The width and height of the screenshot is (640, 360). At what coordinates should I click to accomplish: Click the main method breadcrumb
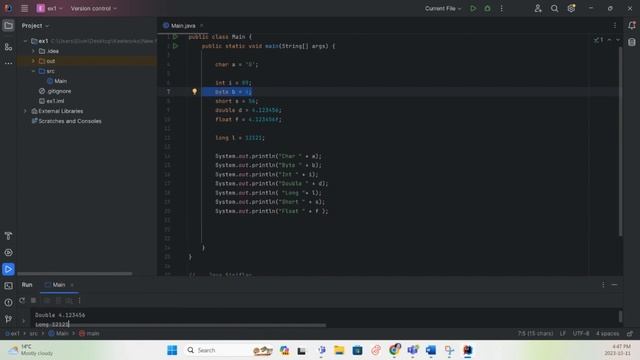[x=89, y=333]
